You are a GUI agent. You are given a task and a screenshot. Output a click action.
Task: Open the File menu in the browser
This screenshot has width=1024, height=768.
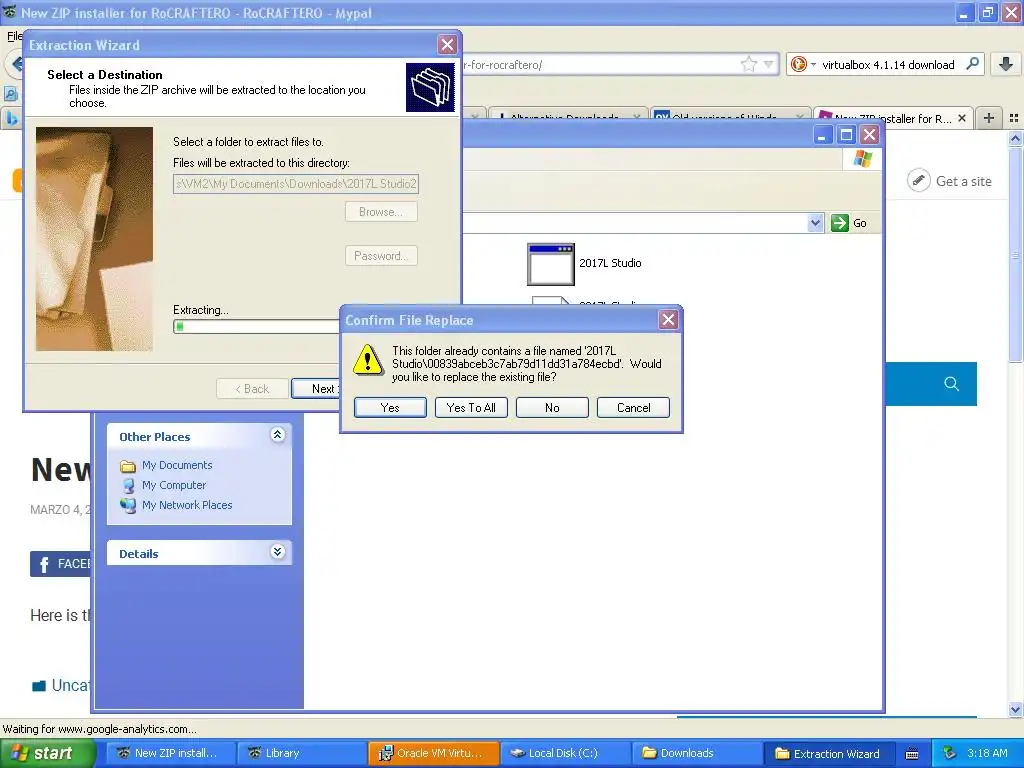[13, 36]
